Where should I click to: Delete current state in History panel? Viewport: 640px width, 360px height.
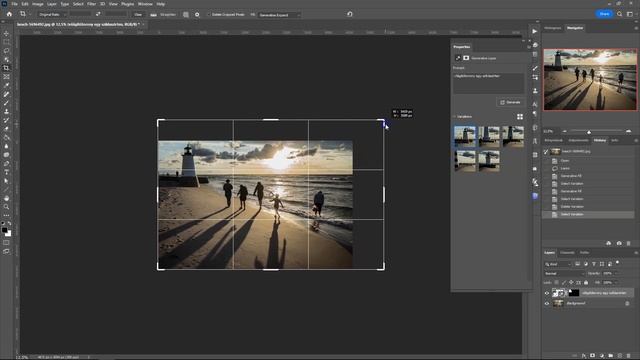[629, 243]
